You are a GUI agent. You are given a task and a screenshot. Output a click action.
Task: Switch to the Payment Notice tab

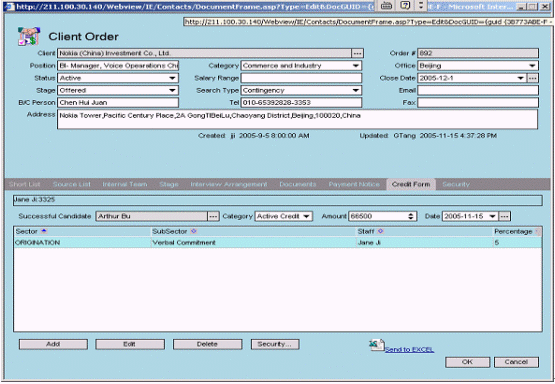pyautogui.click(x=354, y=184)
